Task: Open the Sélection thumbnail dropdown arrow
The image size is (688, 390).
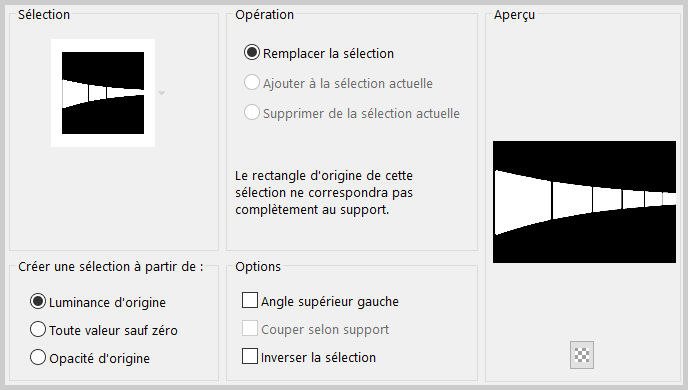Action: click(162, 93)
